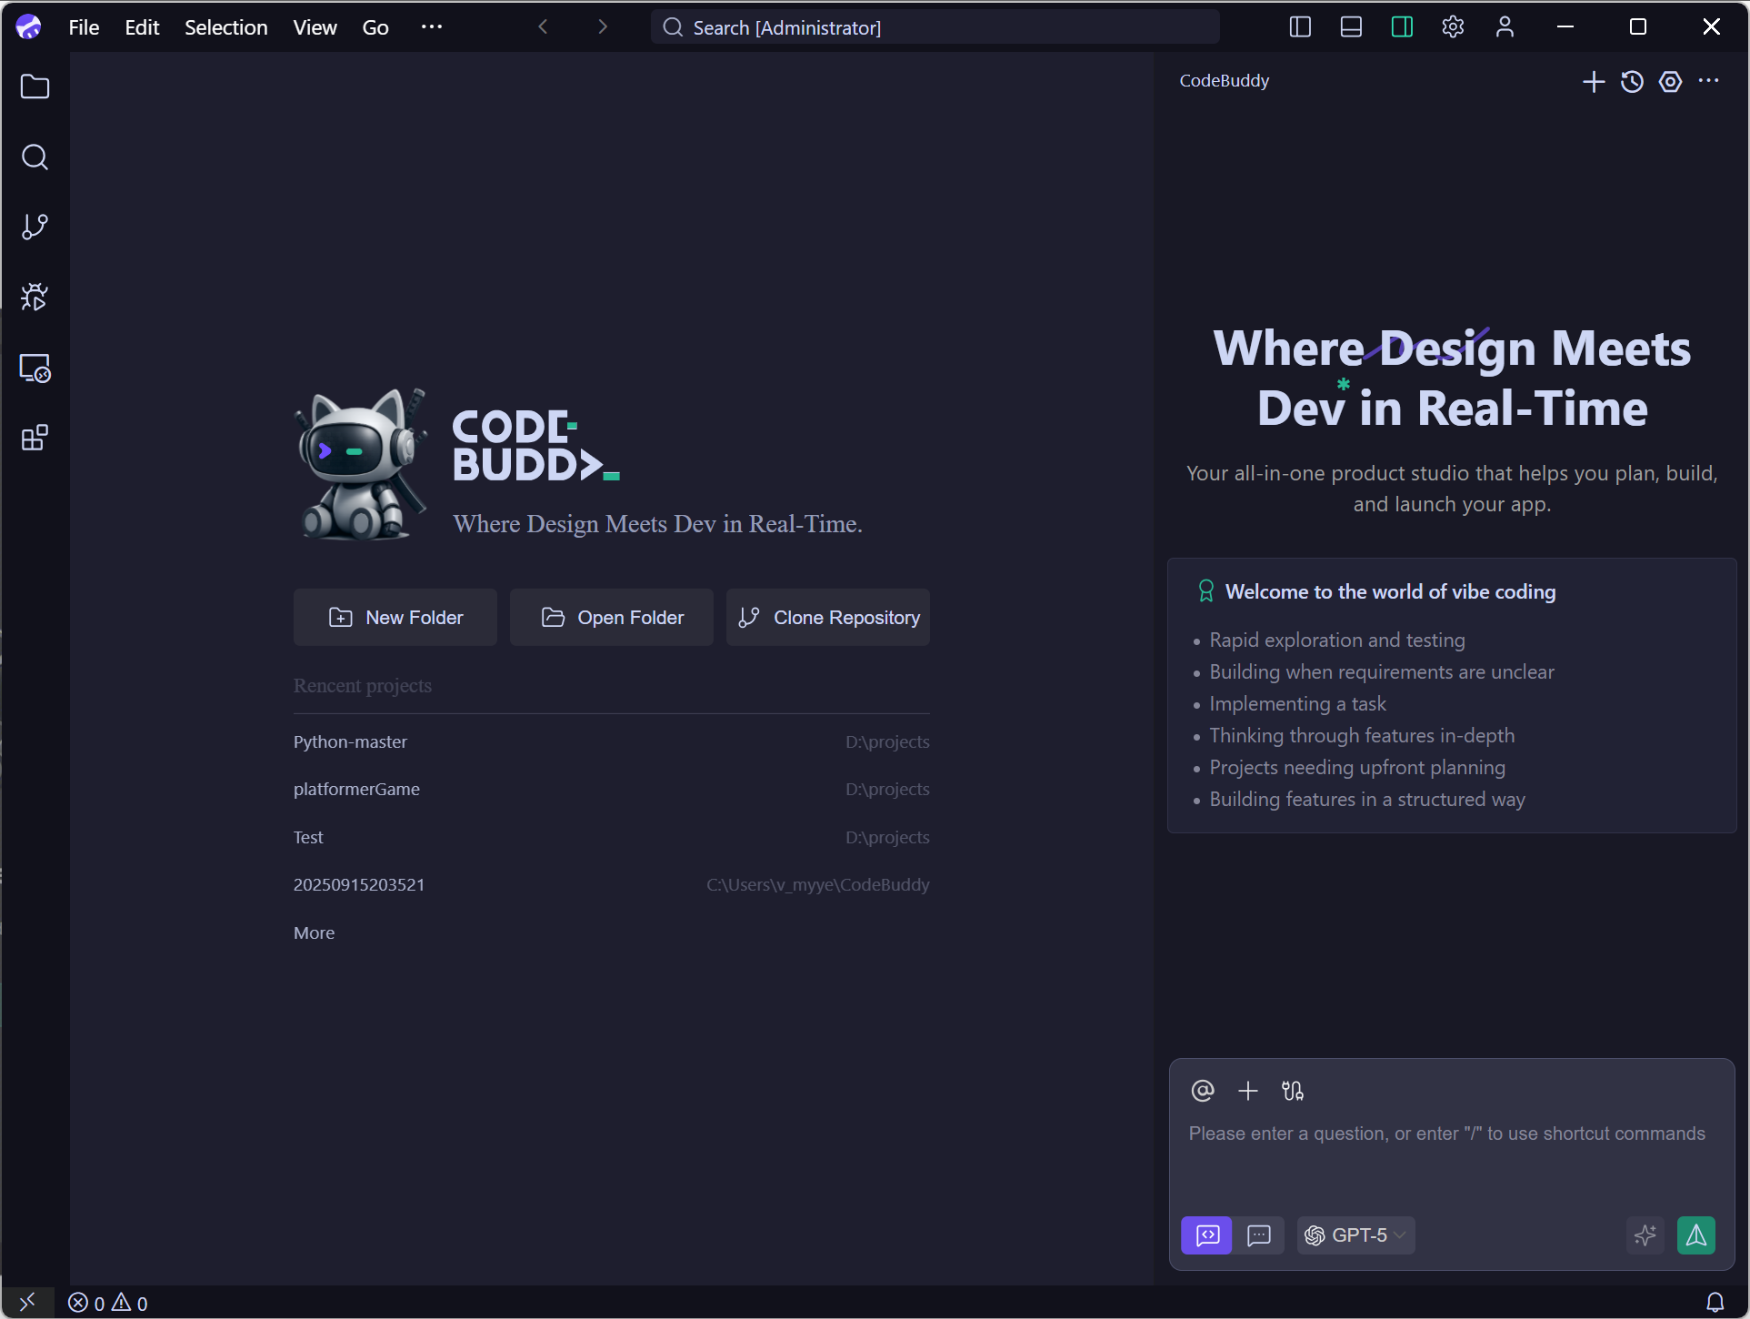Image resolution: width=1750 pixels, height=1319 pixels.
Task: Switch to plain conversation chat mode
Action: (1259, 1235)
